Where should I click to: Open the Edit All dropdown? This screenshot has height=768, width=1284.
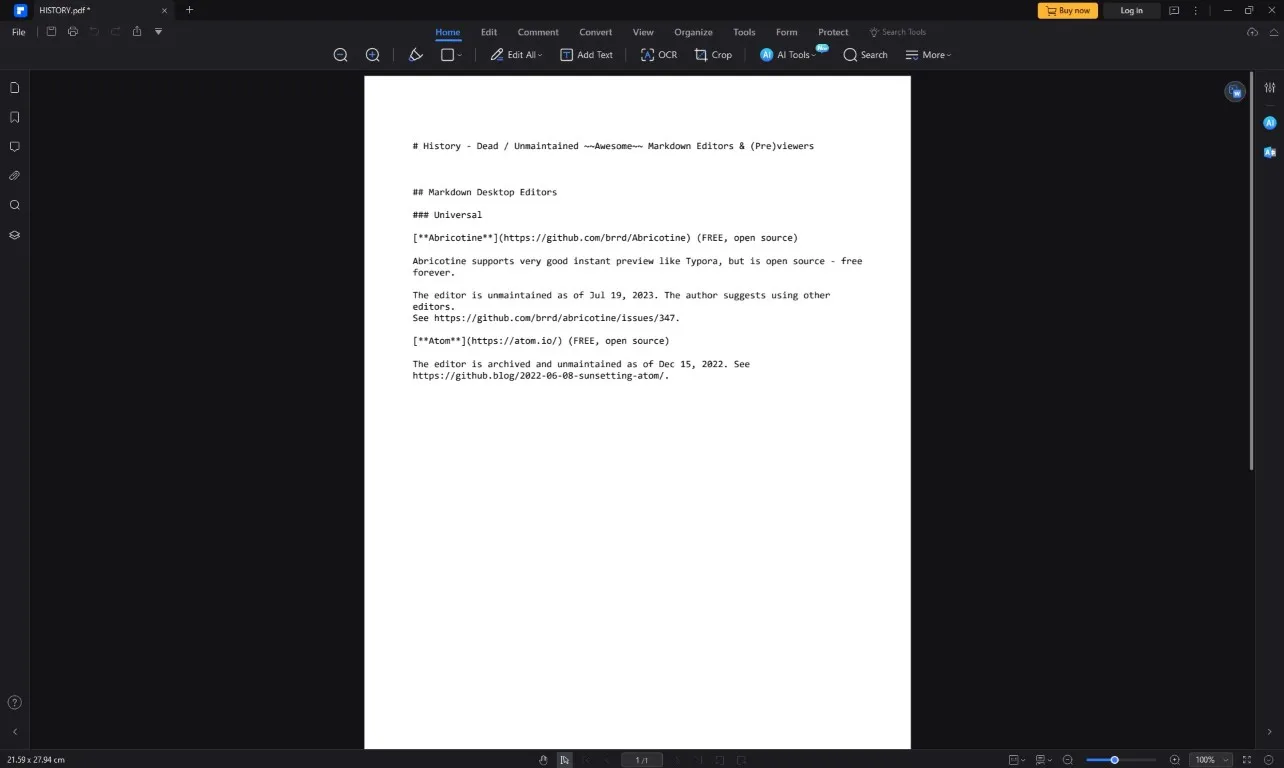[x=516, y=55]
